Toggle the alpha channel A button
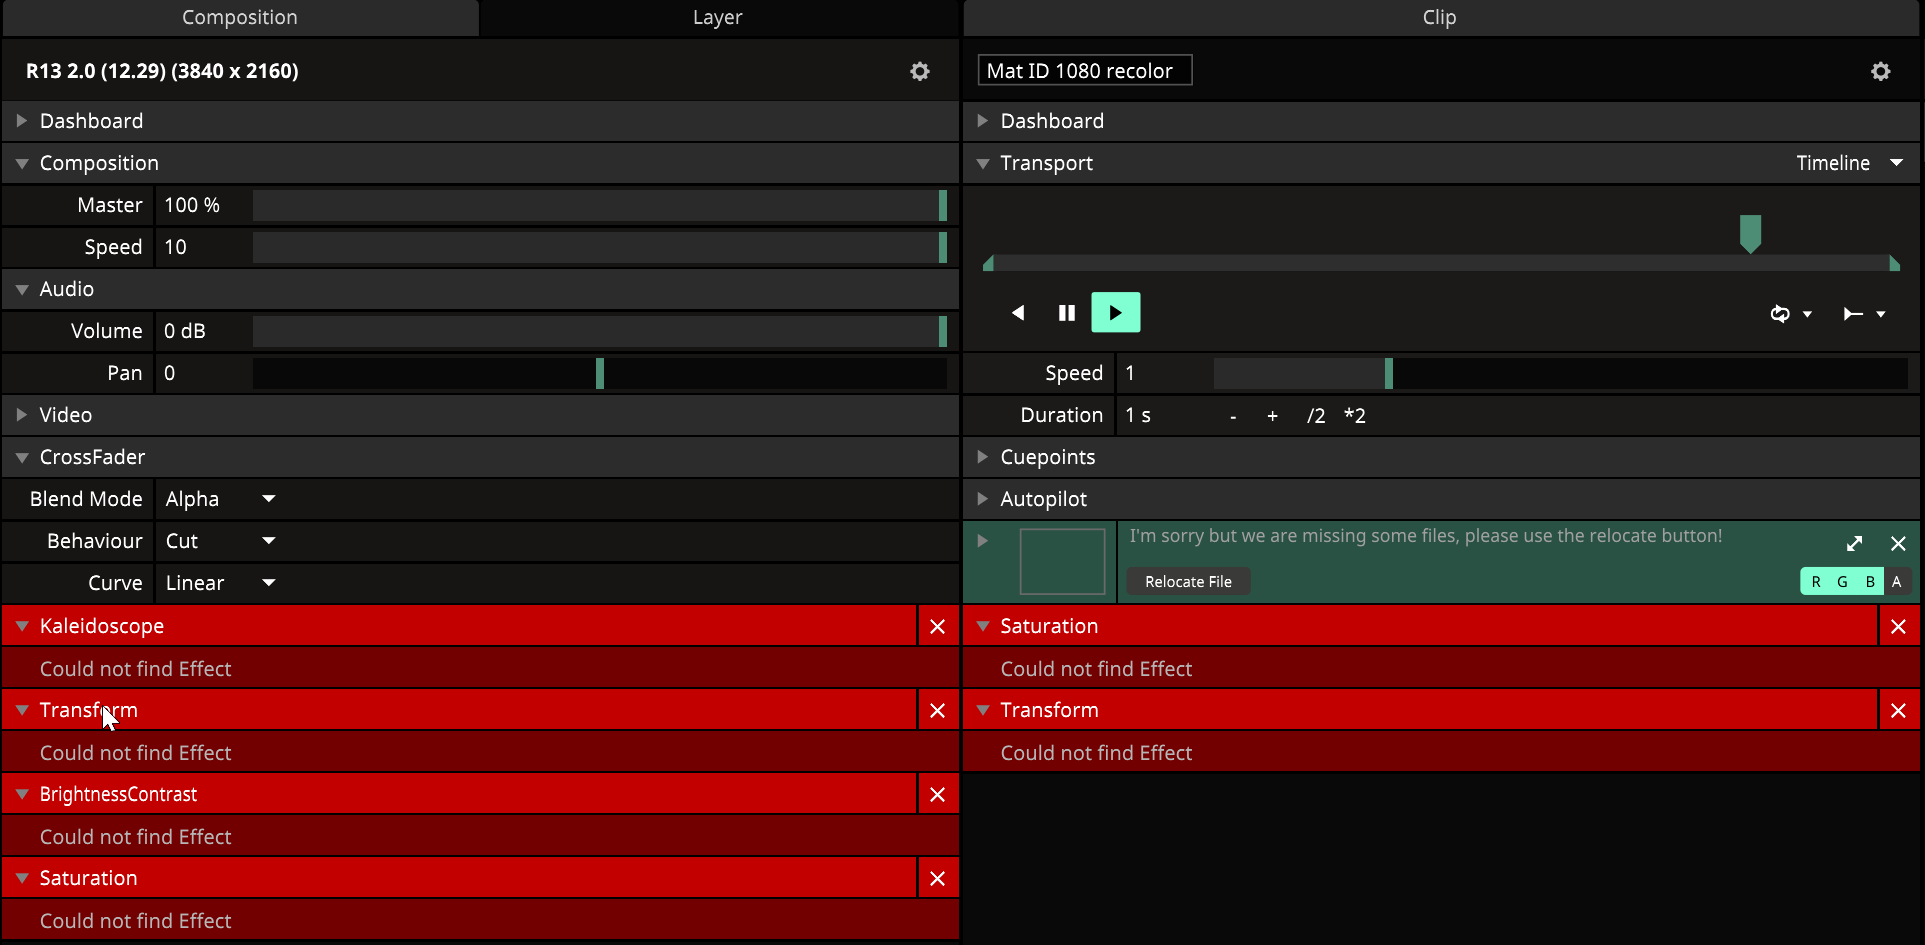The width and height of the screenshot is (1925, 945). 1896,582
